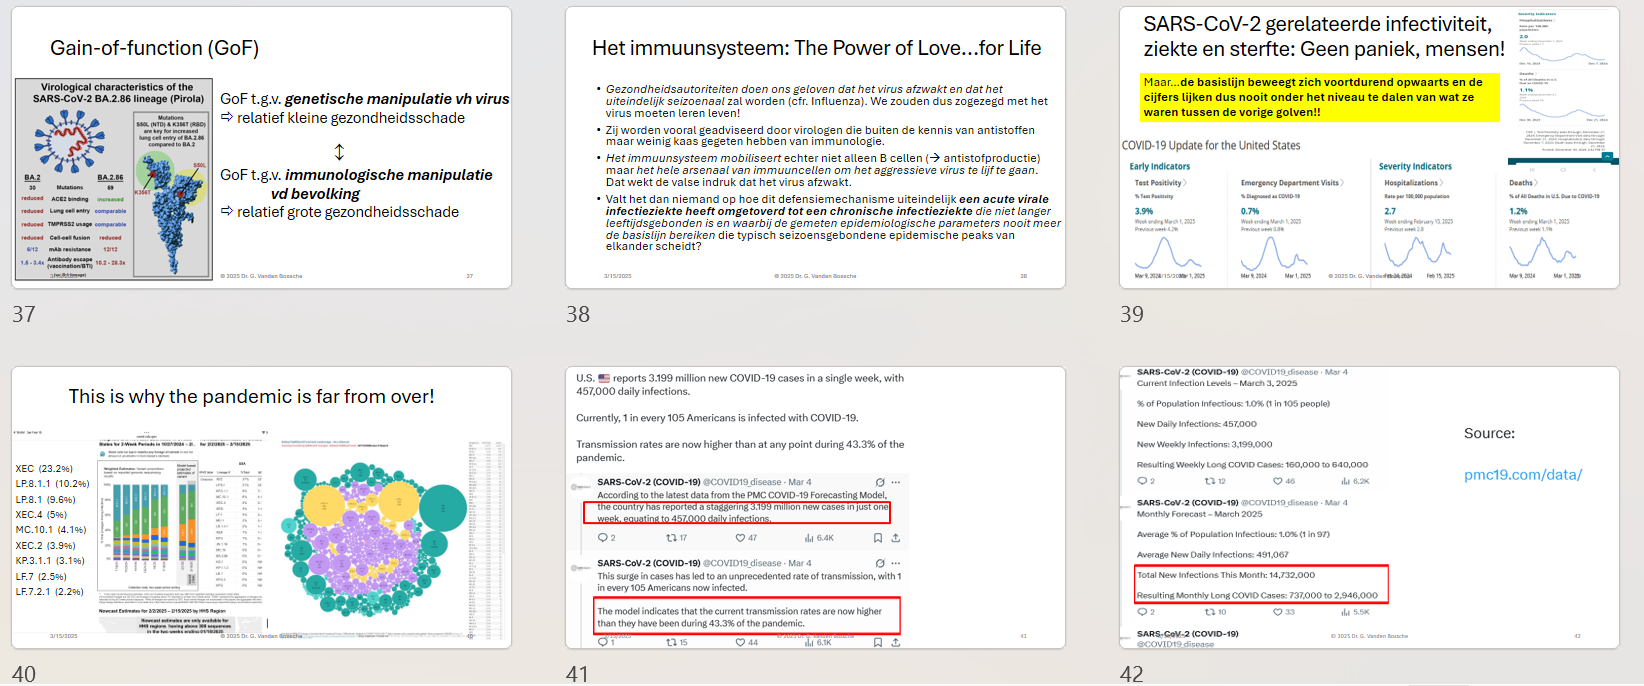Select slide 40 'pandemic is far from over'
The width and height of the screenshot is (1644, 686).
click(261, 508)
